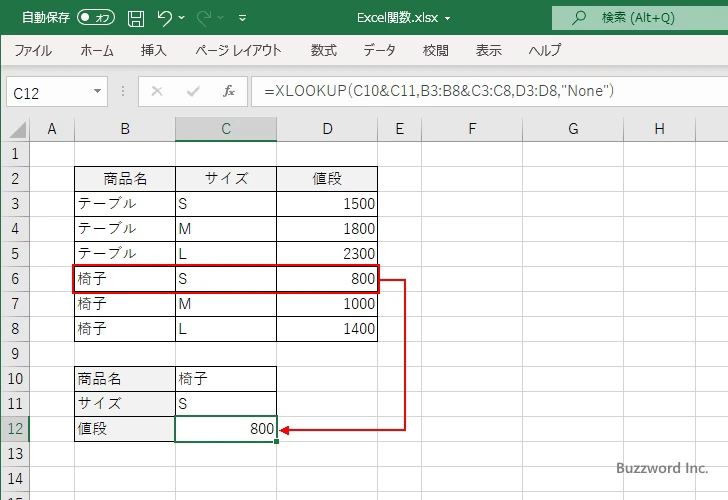Click cell B3 with テーブル
The image size is (728, 500).
tap(125, 204)
